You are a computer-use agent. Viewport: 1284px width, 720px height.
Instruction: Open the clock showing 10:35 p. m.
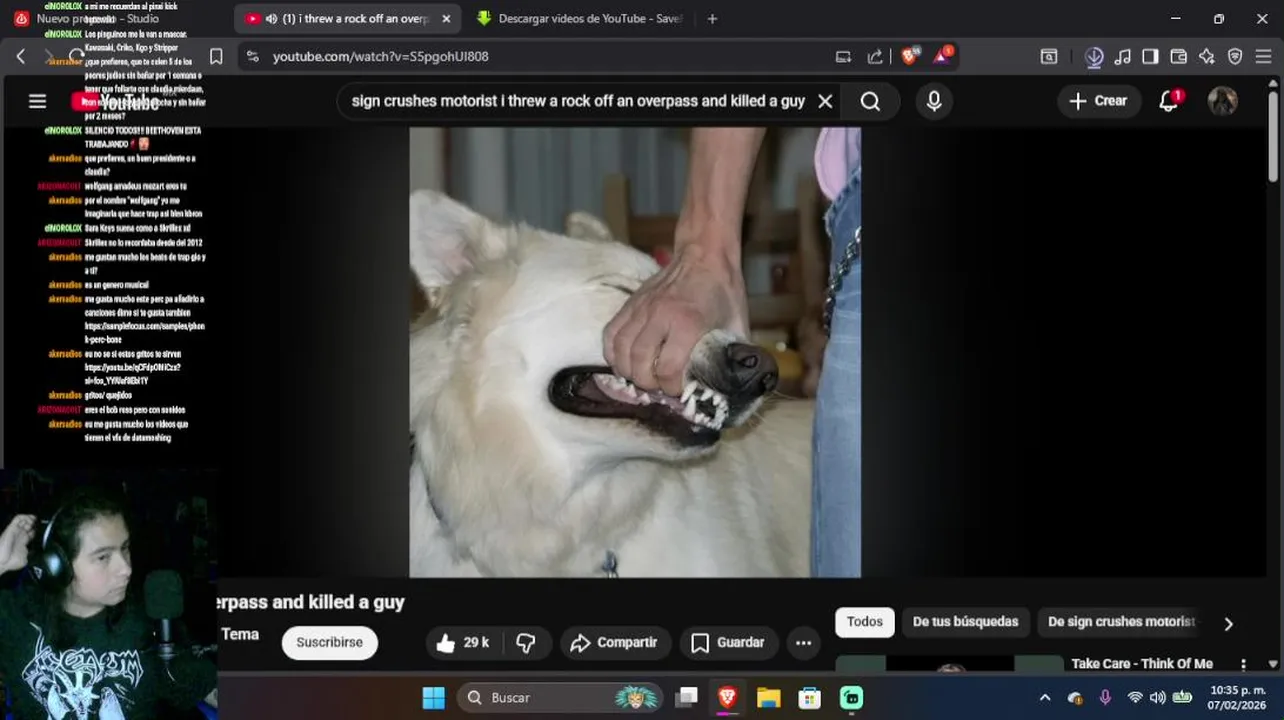[x=1237, y=698]
